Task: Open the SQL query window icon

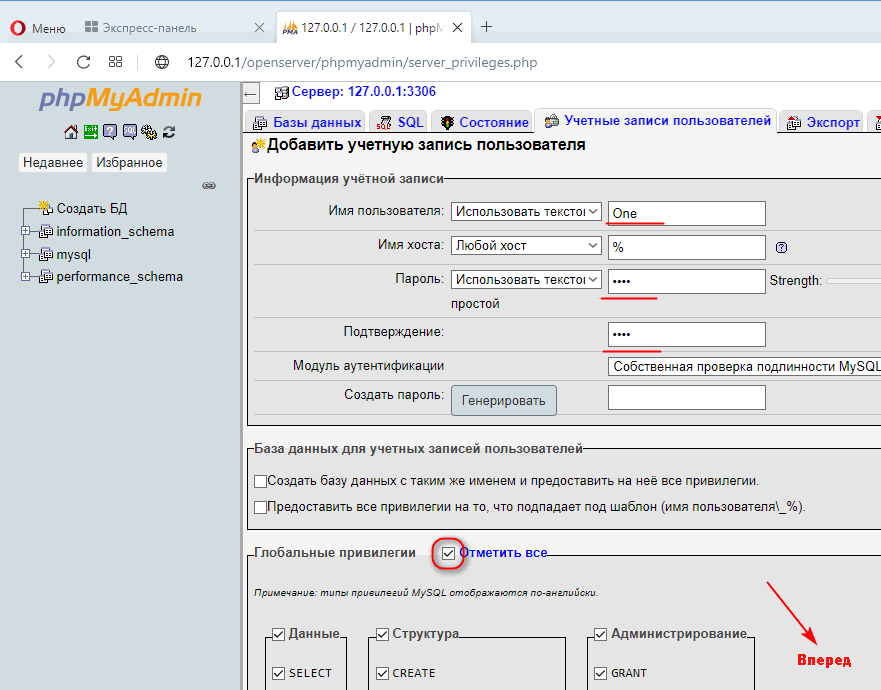Action: point(130,132)
